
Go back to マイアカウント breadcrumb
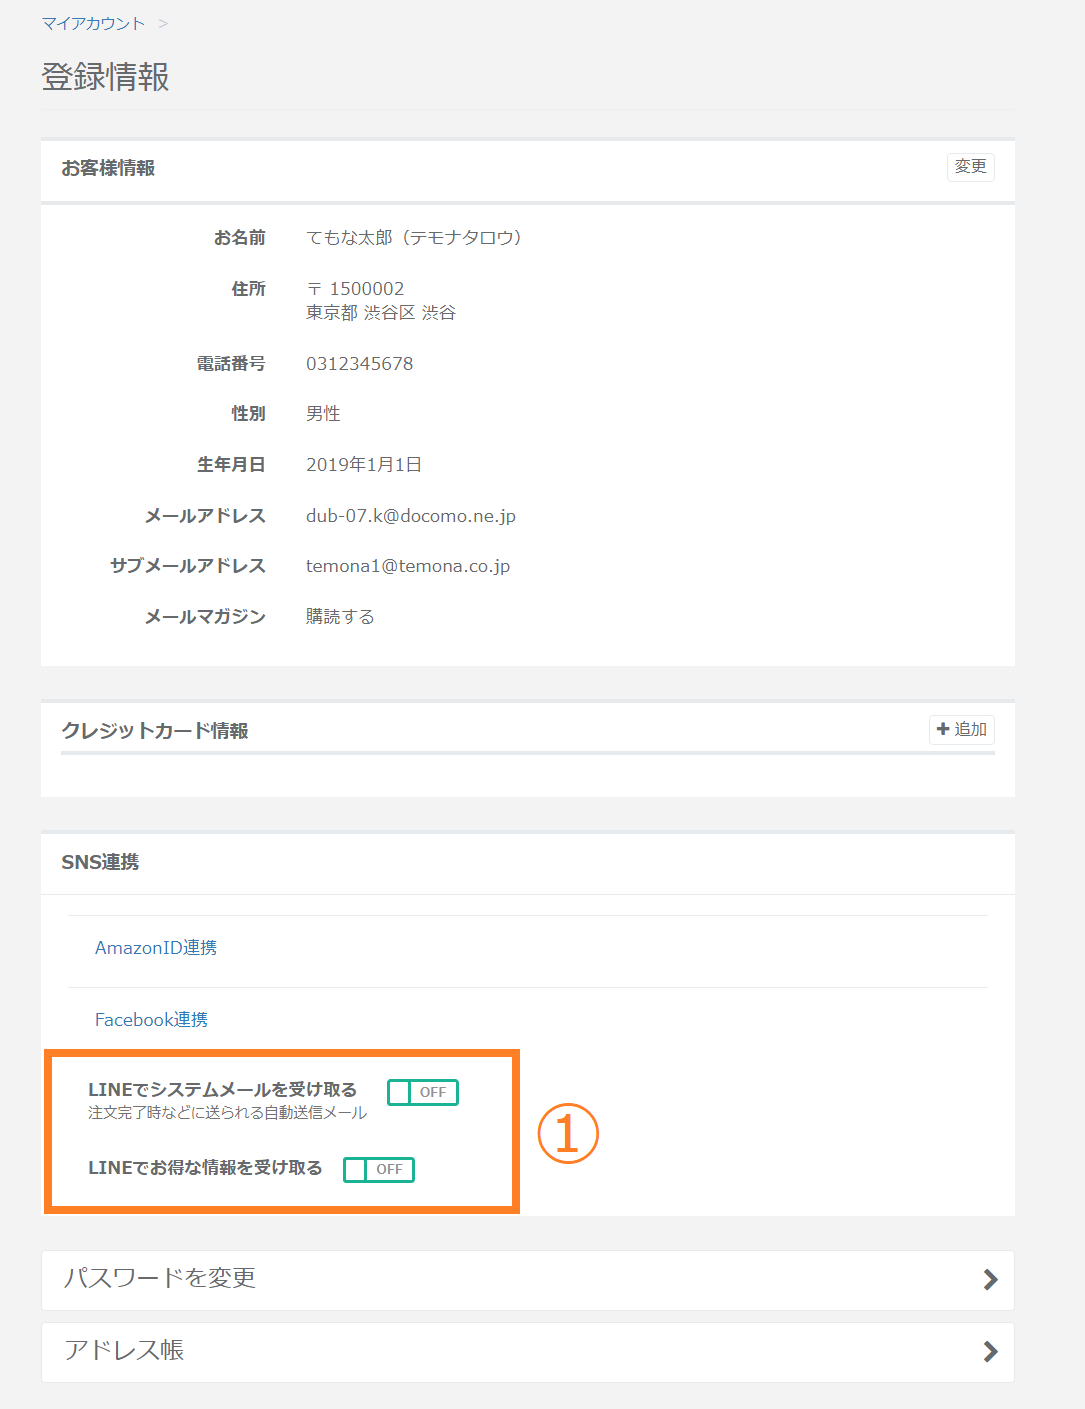[x=93, y=23]
